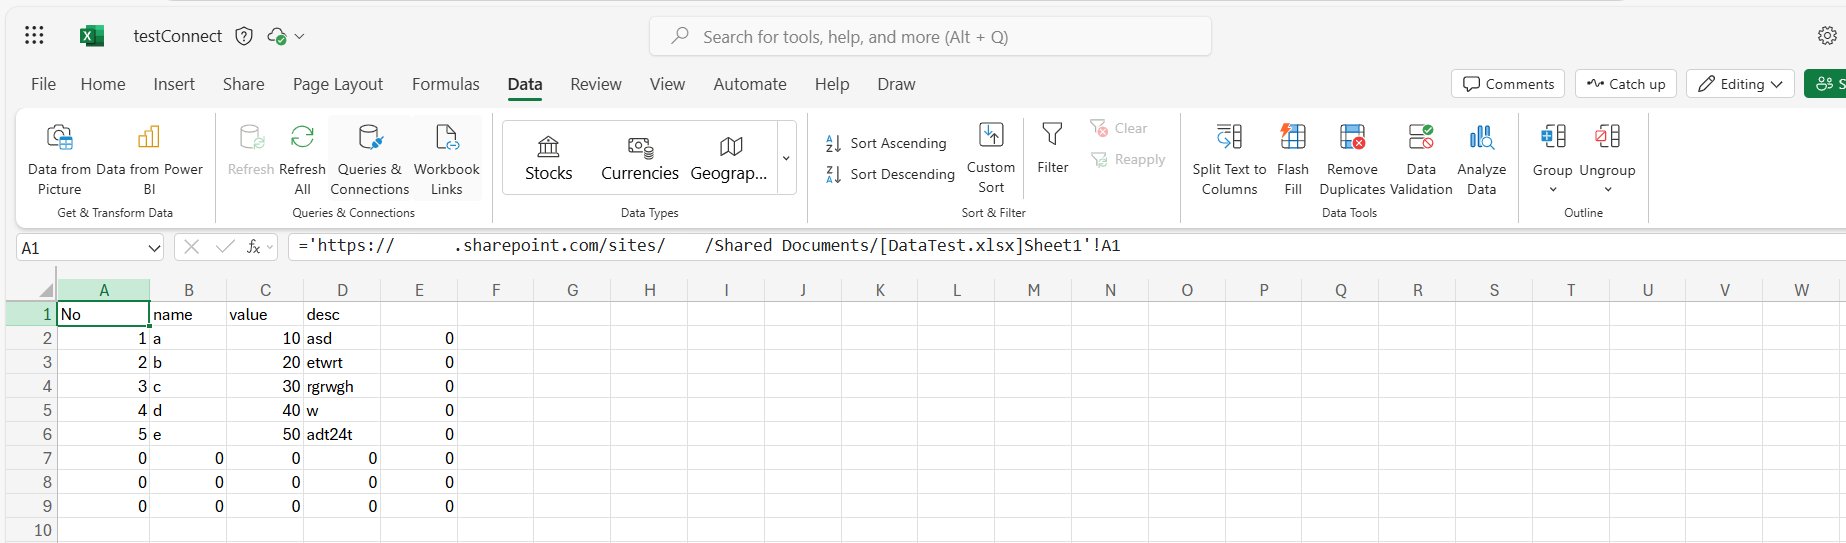1846x543 pixels.
Task: Select the cell with value 30
Action: click(x=265, y=386)
